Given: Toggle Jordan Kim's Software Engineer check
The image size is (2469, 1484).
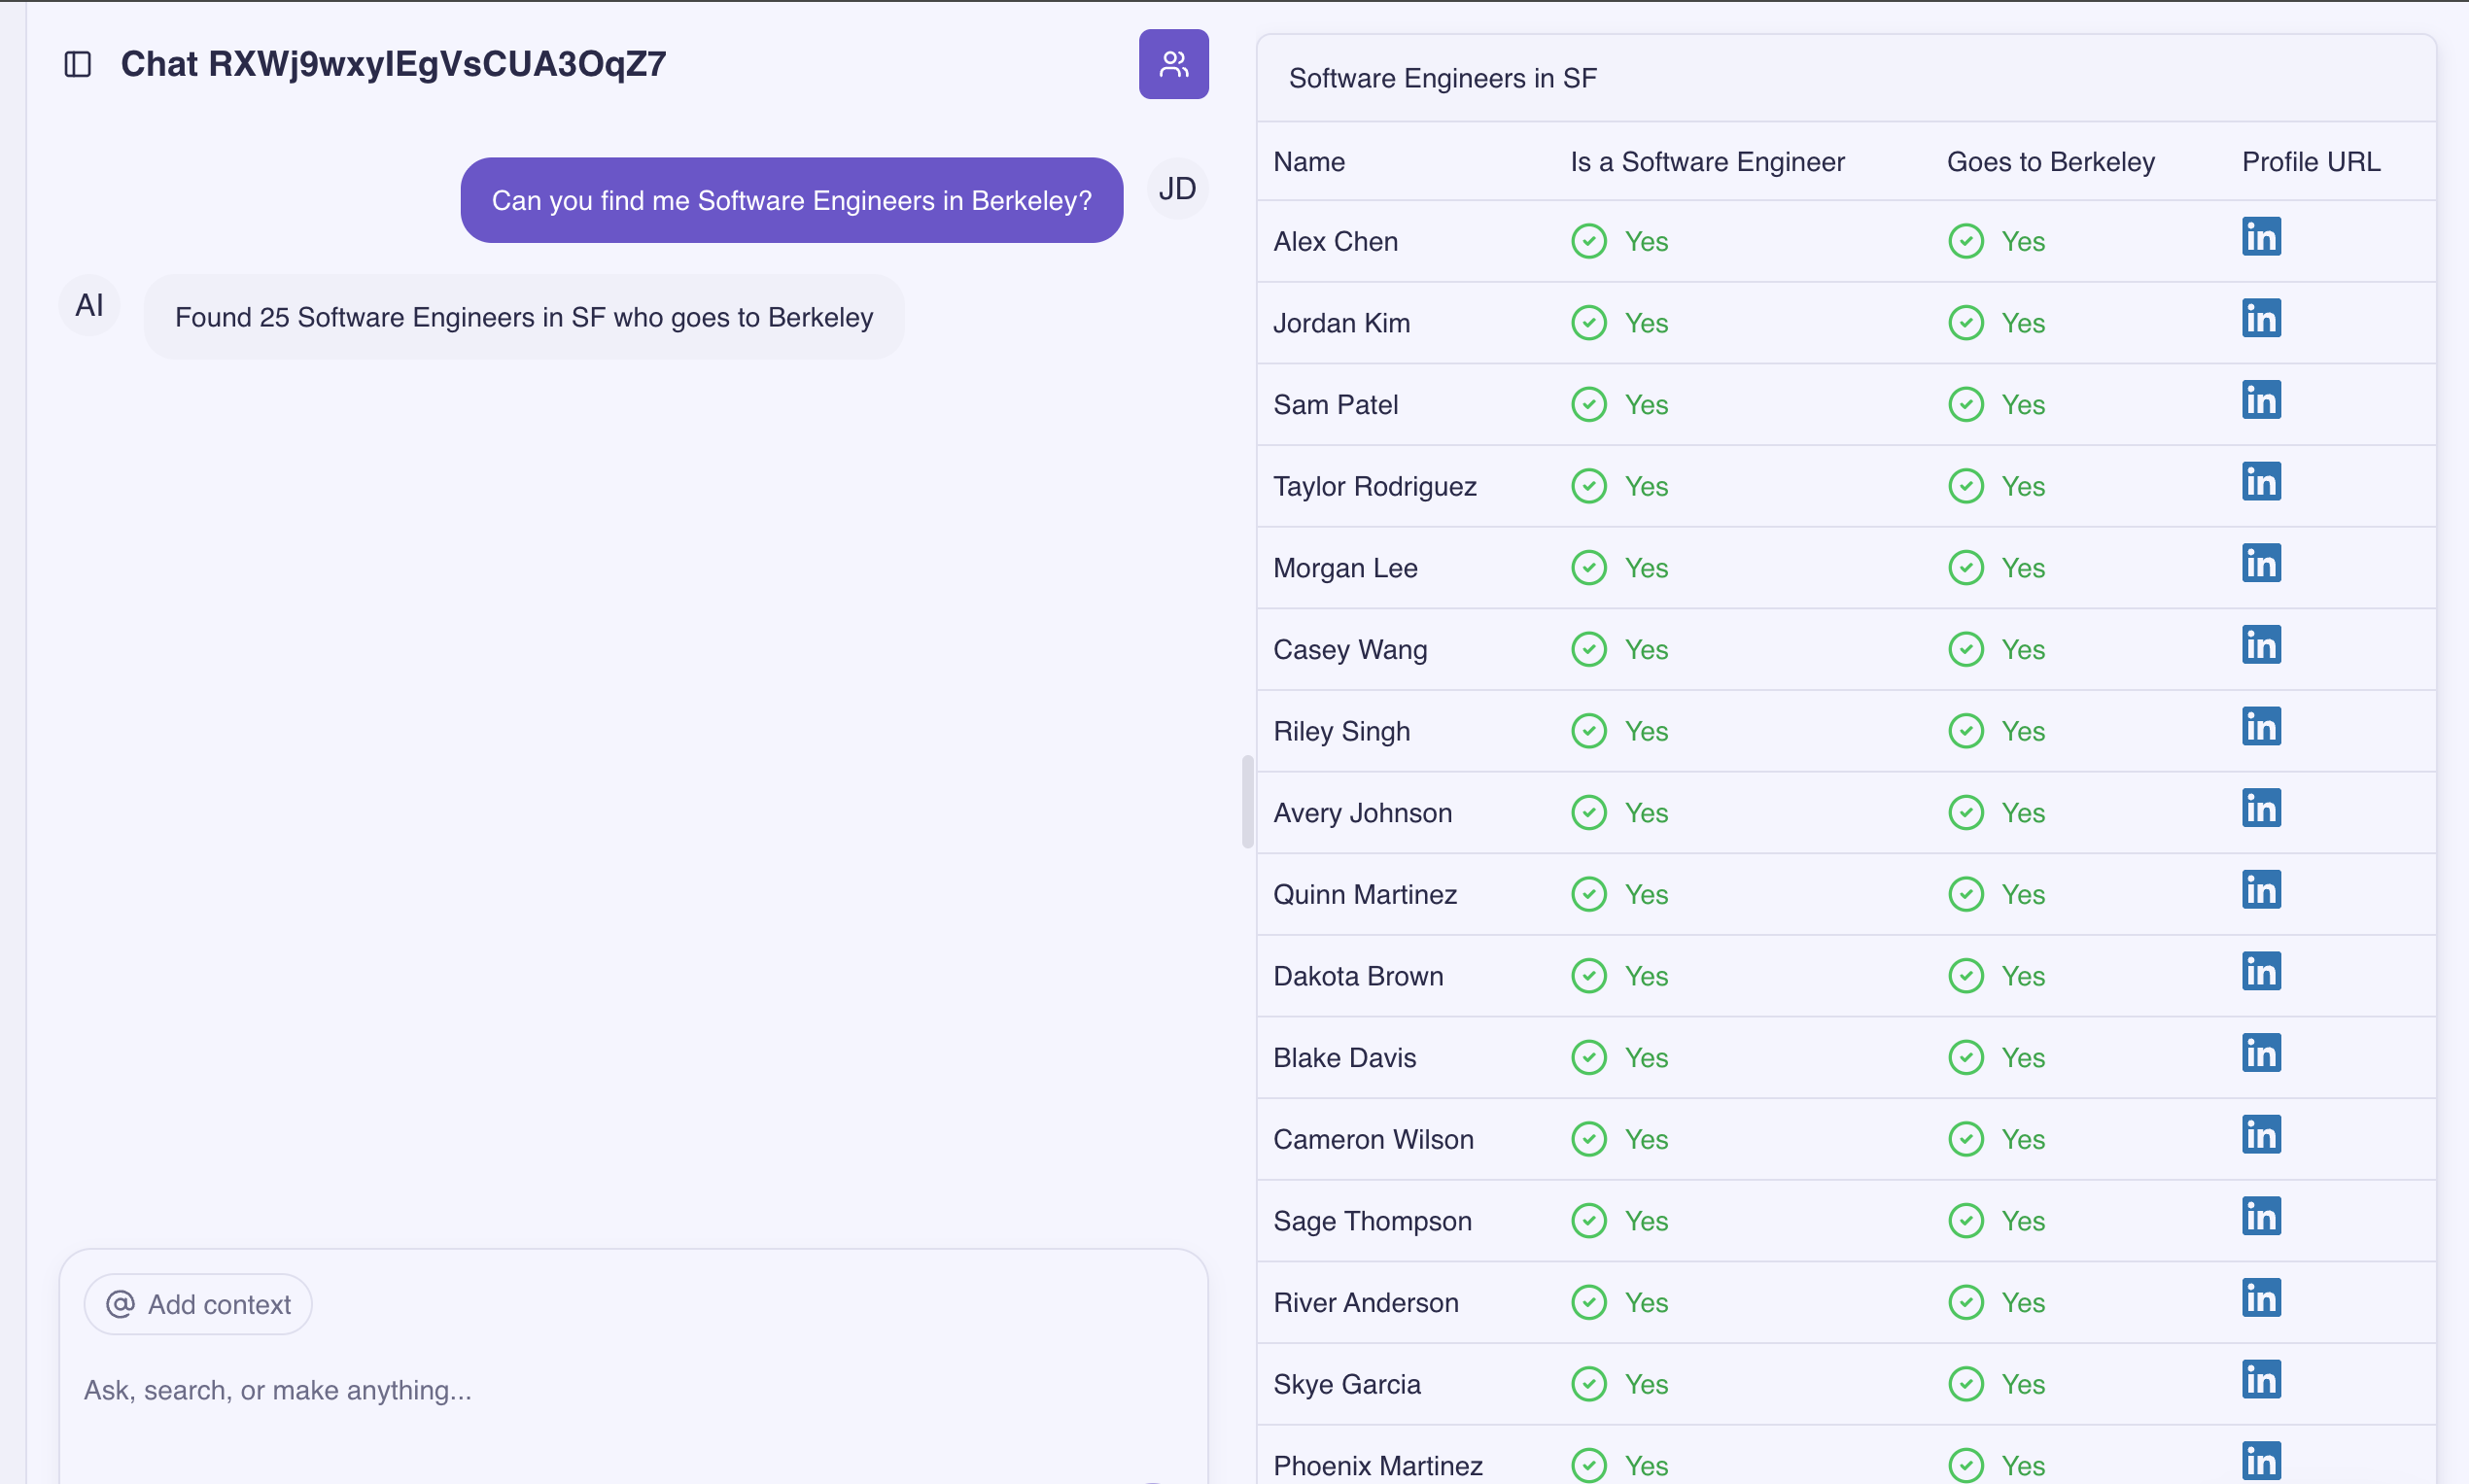Looking at the screenshot, I should coord(1587,322).
